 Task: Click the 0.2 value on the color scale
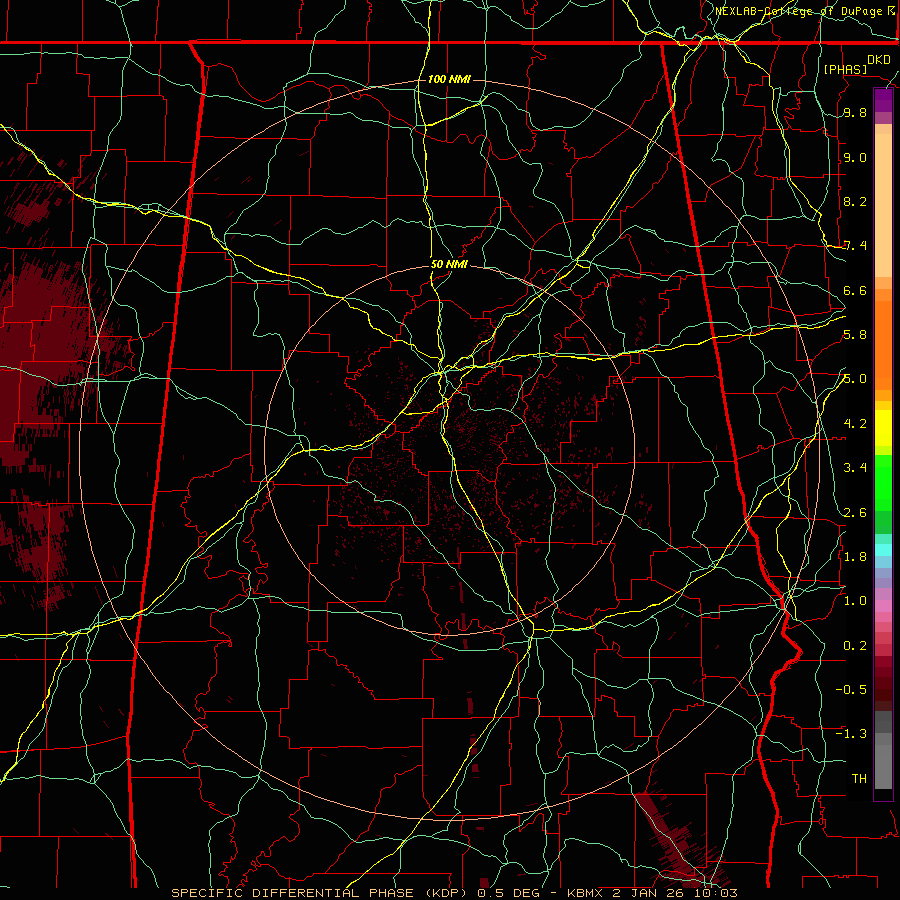[x=855, y=646]
